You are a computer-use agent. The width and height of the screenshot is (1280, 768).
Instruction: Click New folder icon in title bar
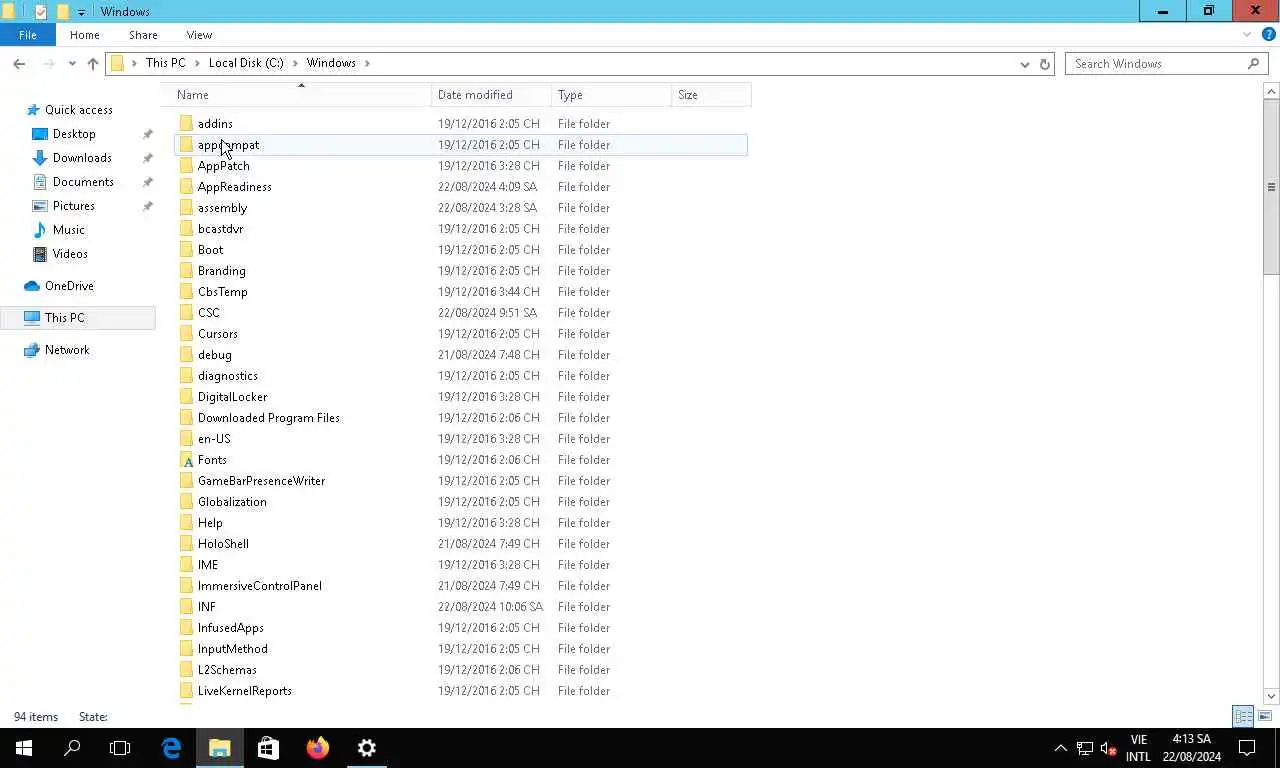(x=62, y=12)
